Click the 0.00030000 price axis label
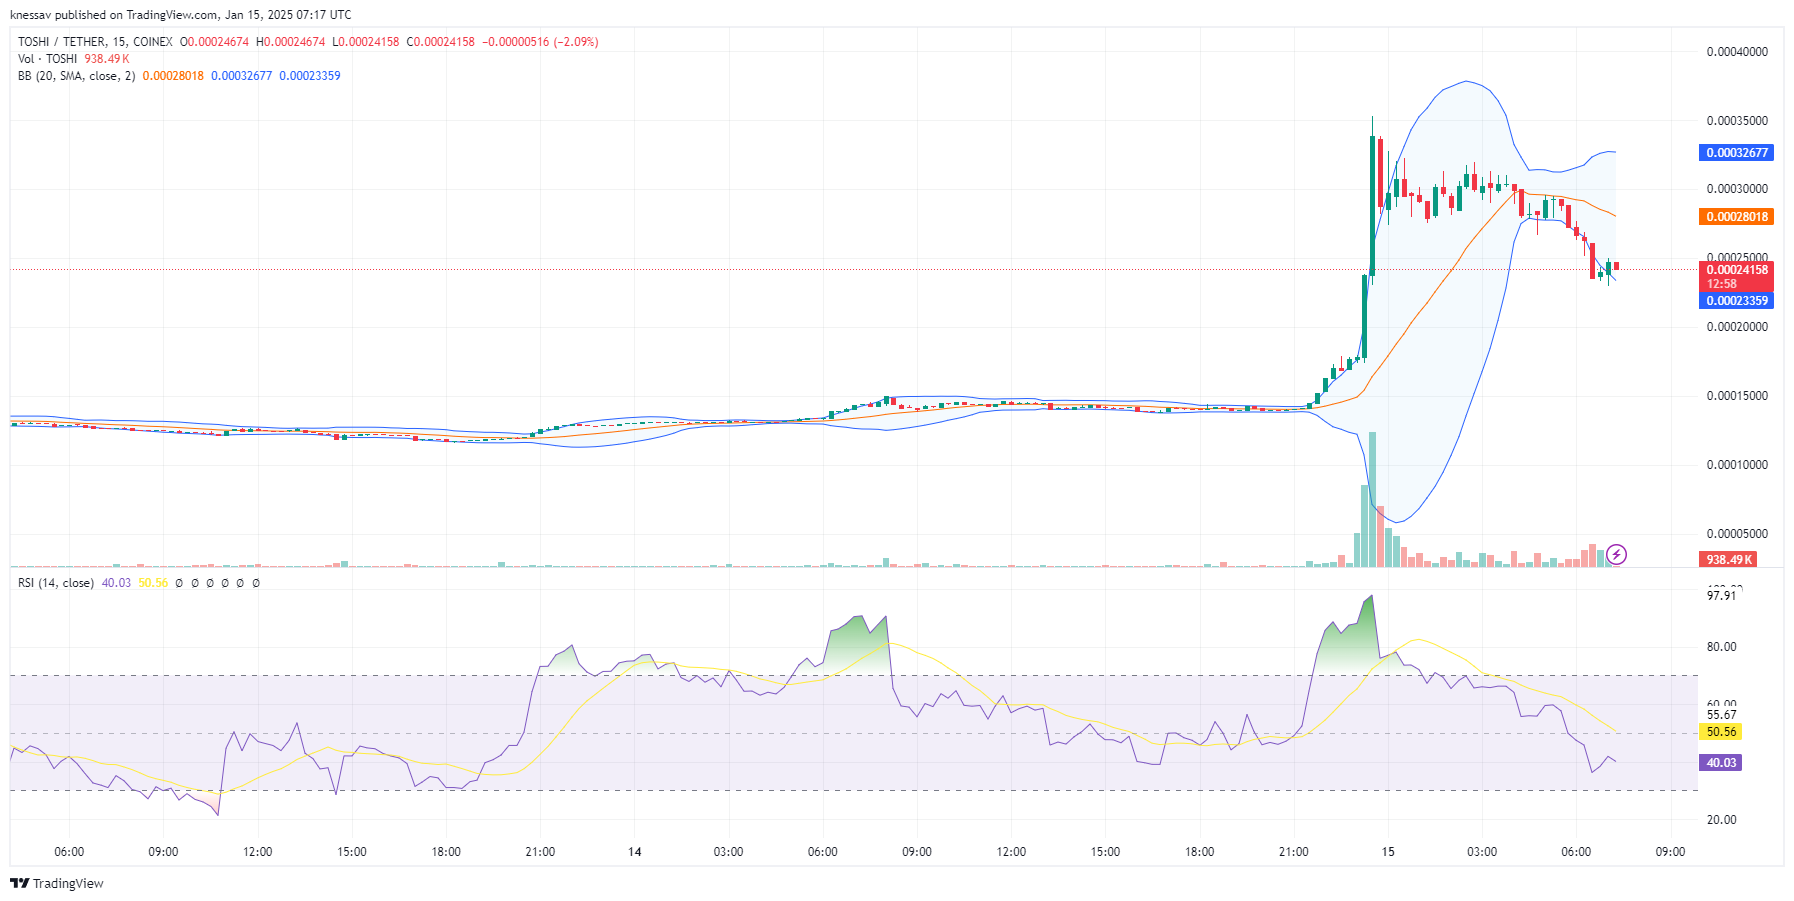The height and width of the screenshot is (901, 1794). click(1737, 189)
